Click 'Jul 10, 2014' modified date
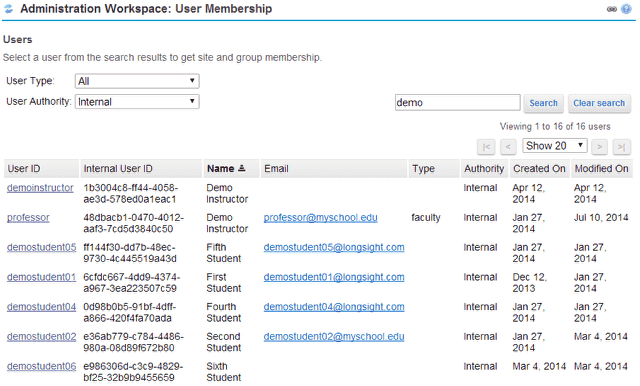Screen dimensions: 640x386 pyautogui.click(x=601, y=218)
